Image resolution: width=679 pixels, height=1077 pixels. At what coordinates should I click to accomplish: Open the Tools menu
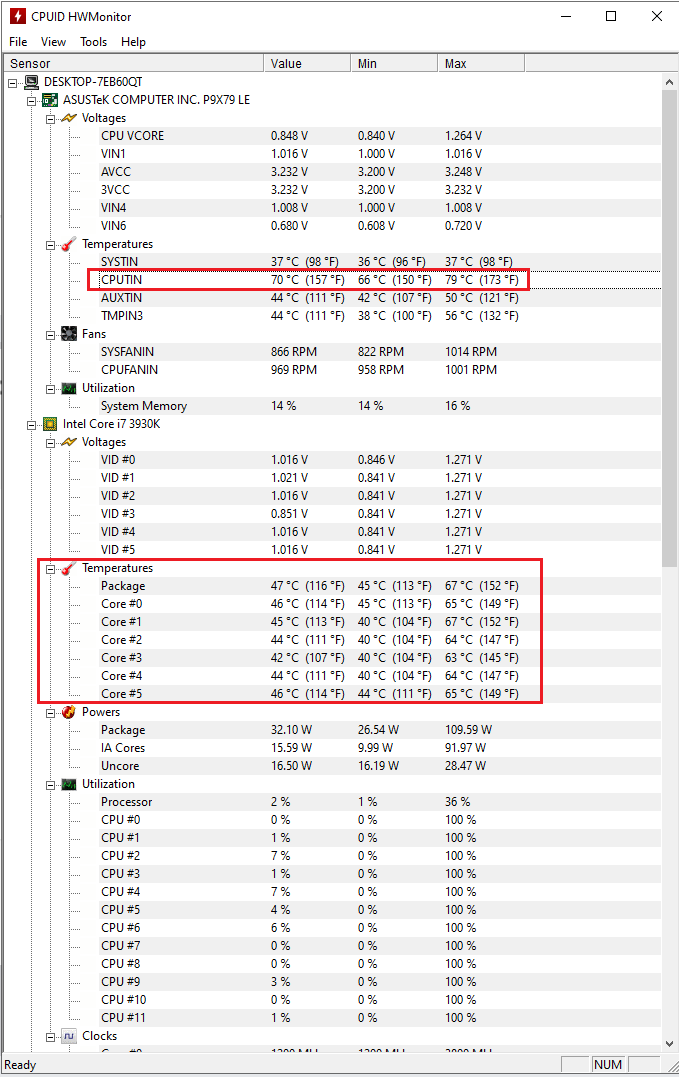(x=93, y=42)
